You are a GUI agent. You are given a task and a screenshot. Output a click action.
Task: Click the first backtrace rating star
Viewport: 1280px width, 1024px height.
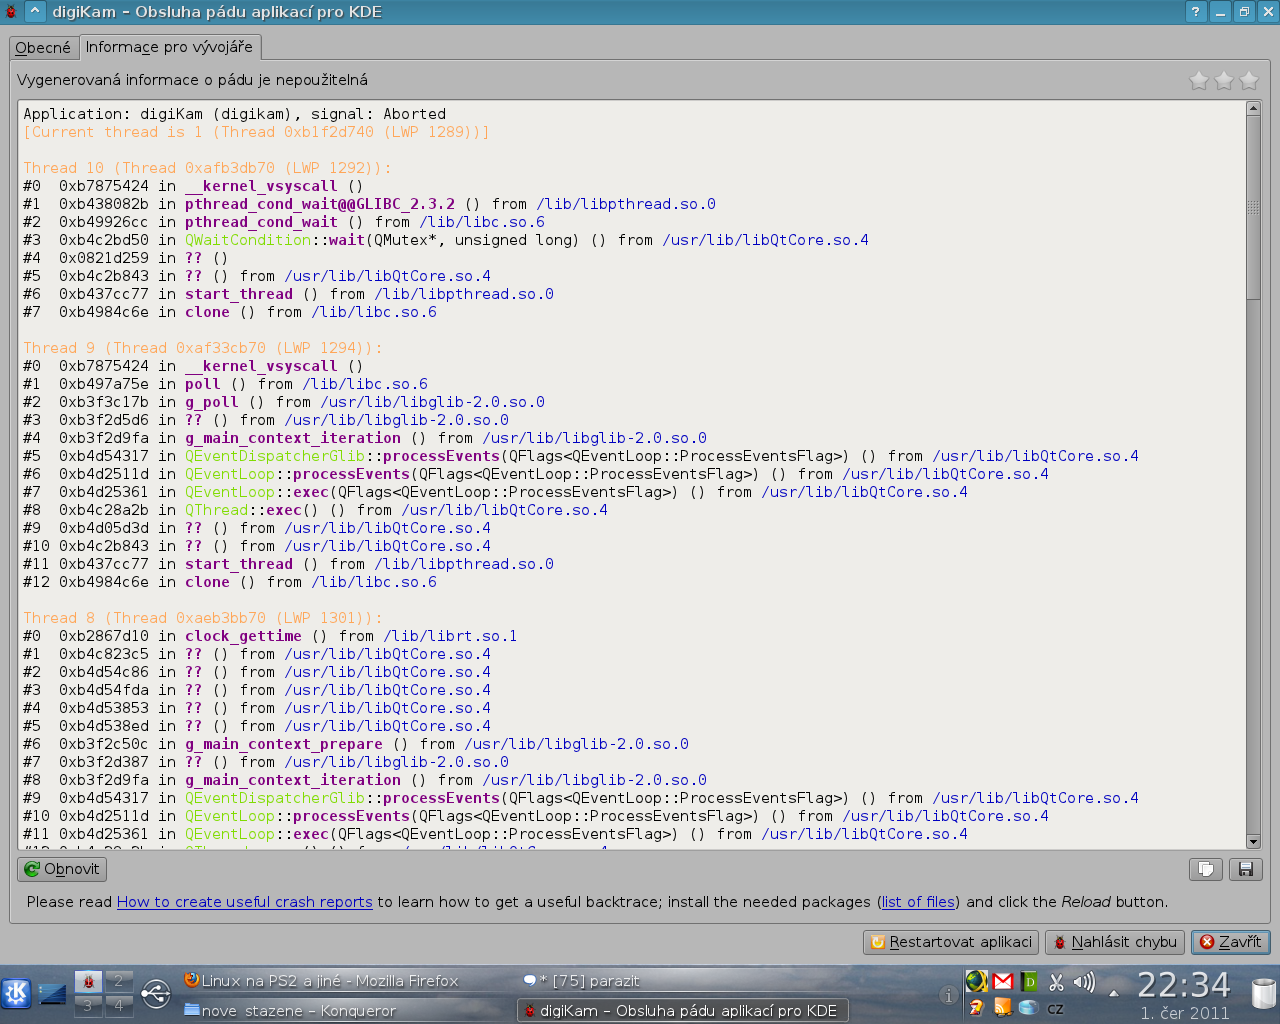[1199, 80]
